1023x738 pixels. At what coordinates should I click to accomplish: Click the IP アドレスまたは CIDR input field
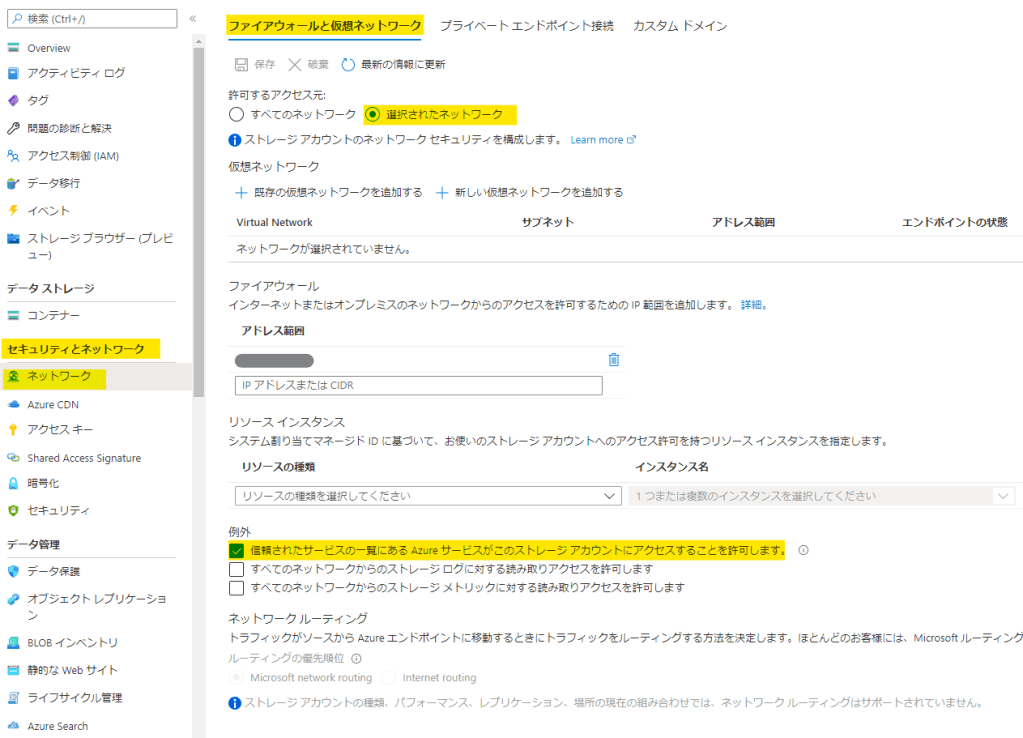418,386
